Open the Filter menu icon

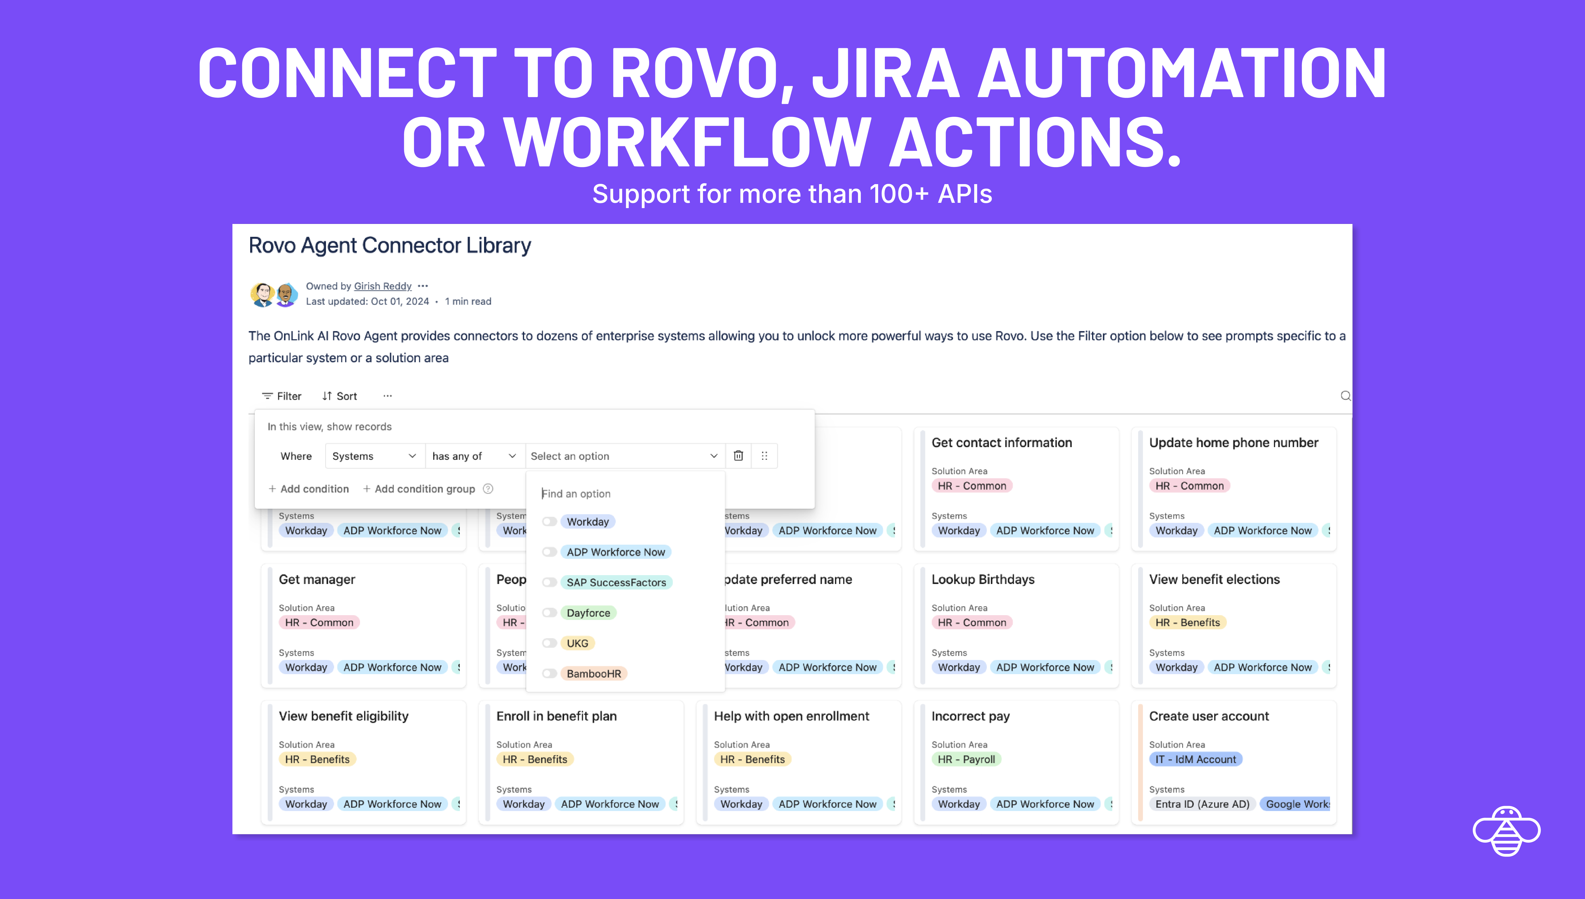(x=267, y=396)
